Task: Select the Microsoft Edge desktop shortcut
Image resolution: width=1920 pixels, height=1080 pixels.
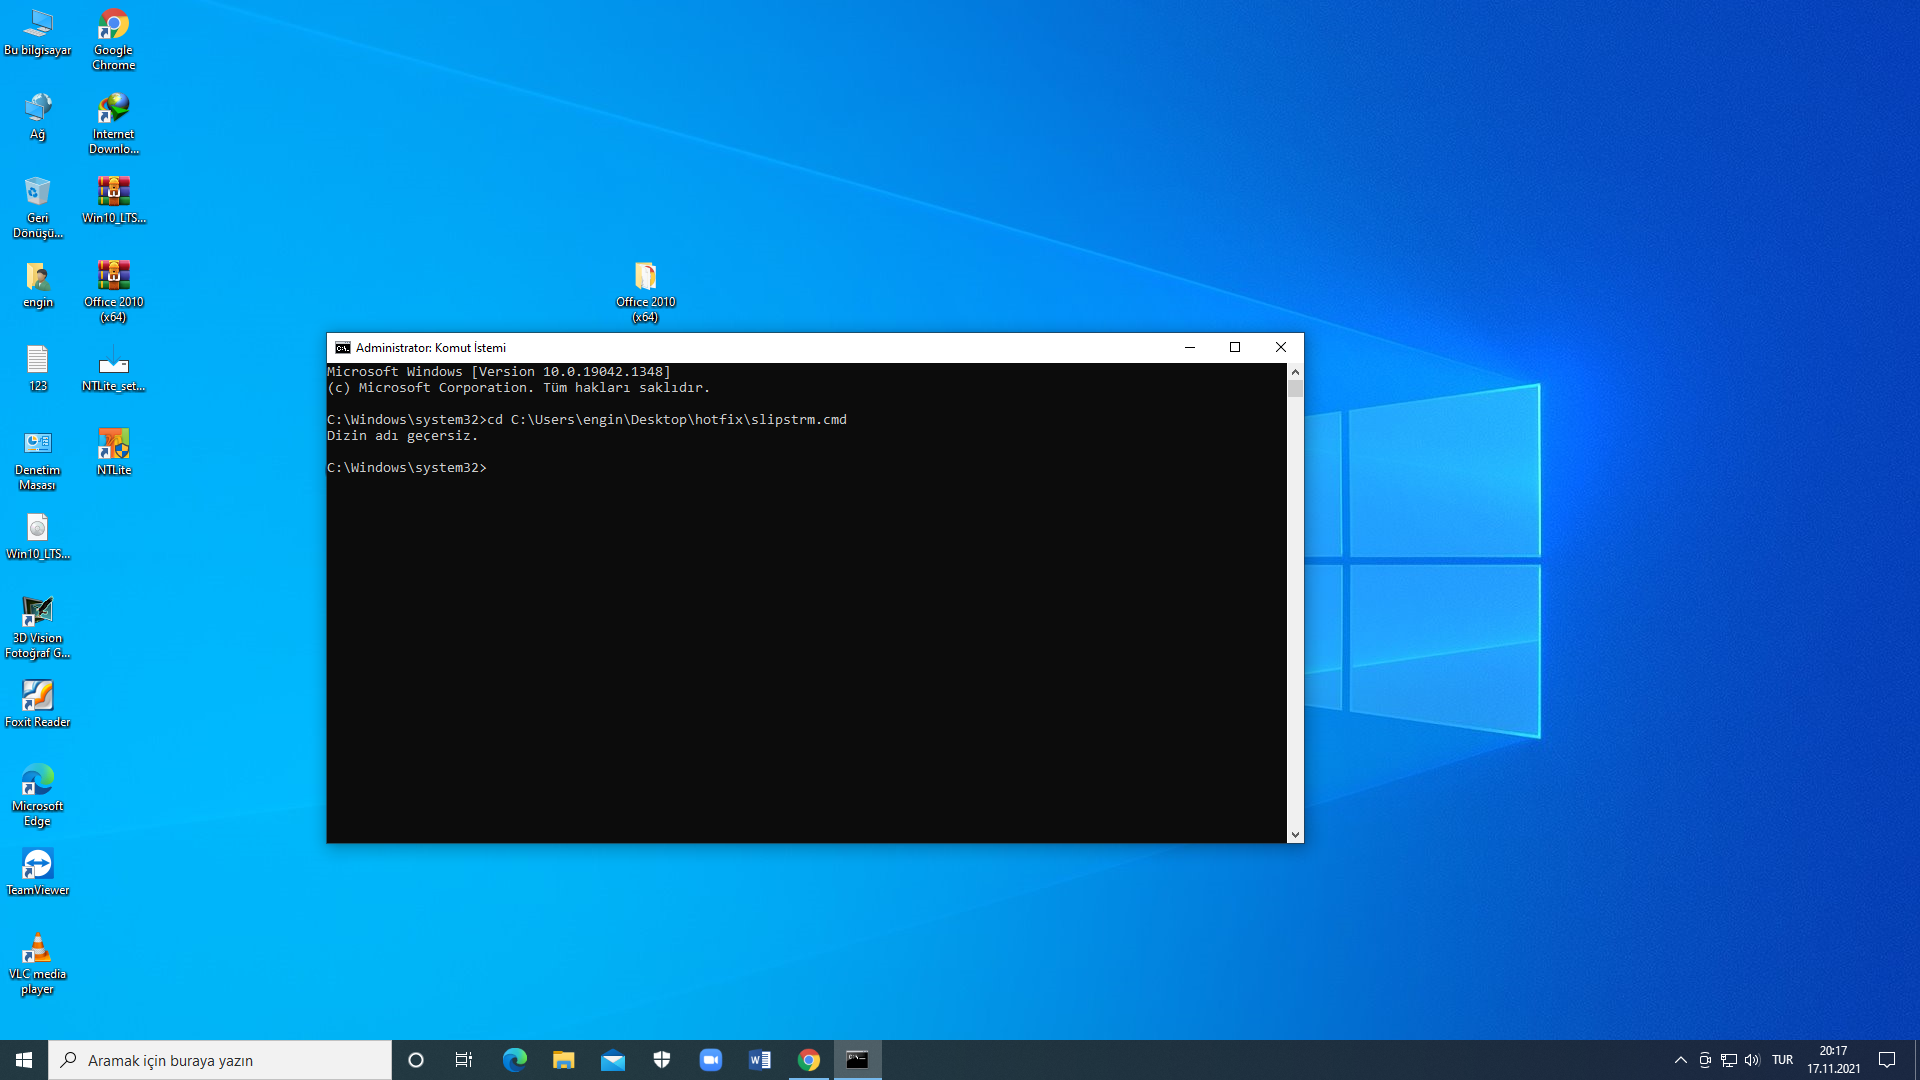Action: (x=38, y=796)
